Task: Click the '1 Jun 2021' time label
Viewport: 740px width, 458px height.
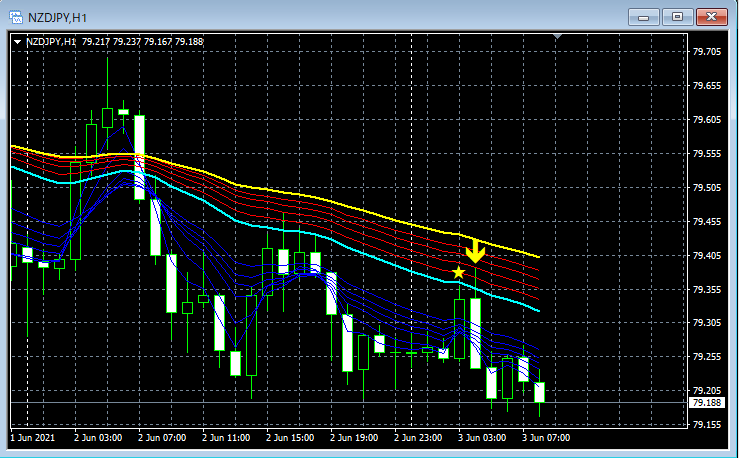Action: (x=32, y=438)
